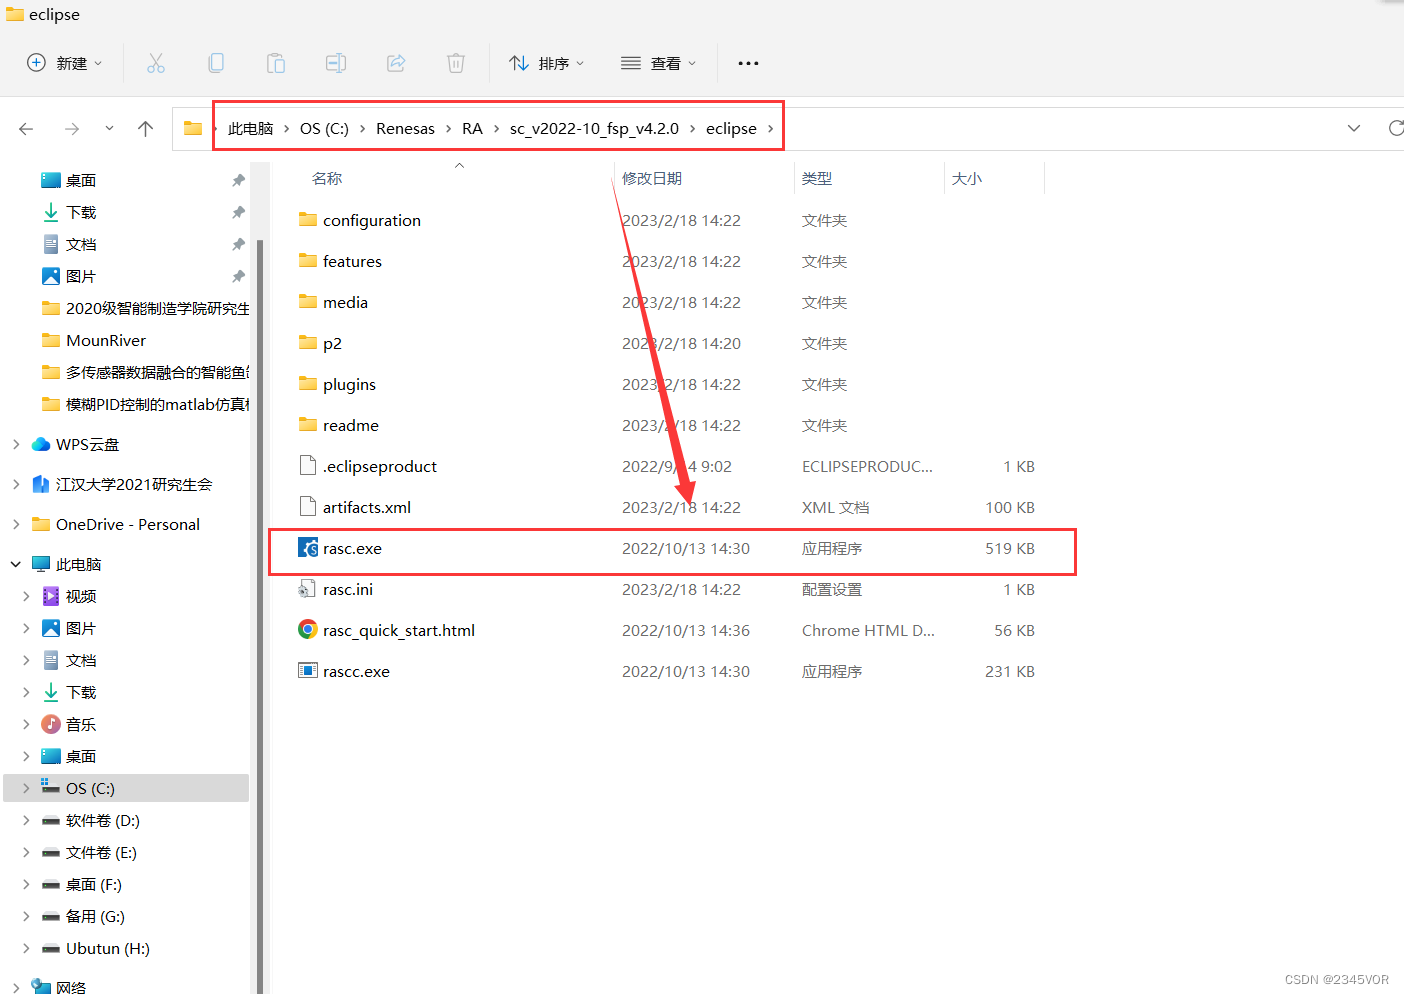Select the readme folder name
The image size is (1404, 994).
(351, 425)
